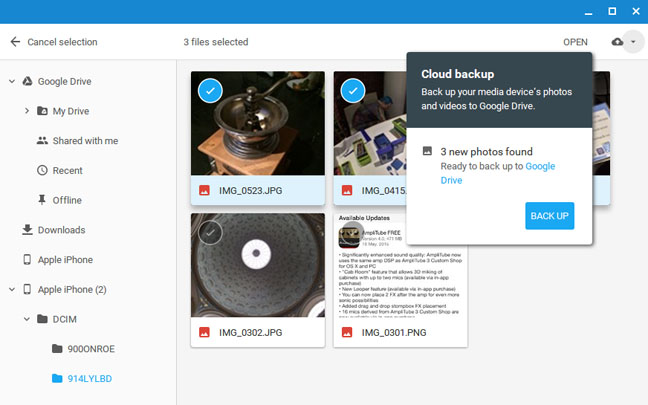Click the IMG_0301.PNG file name

(394, 333)
